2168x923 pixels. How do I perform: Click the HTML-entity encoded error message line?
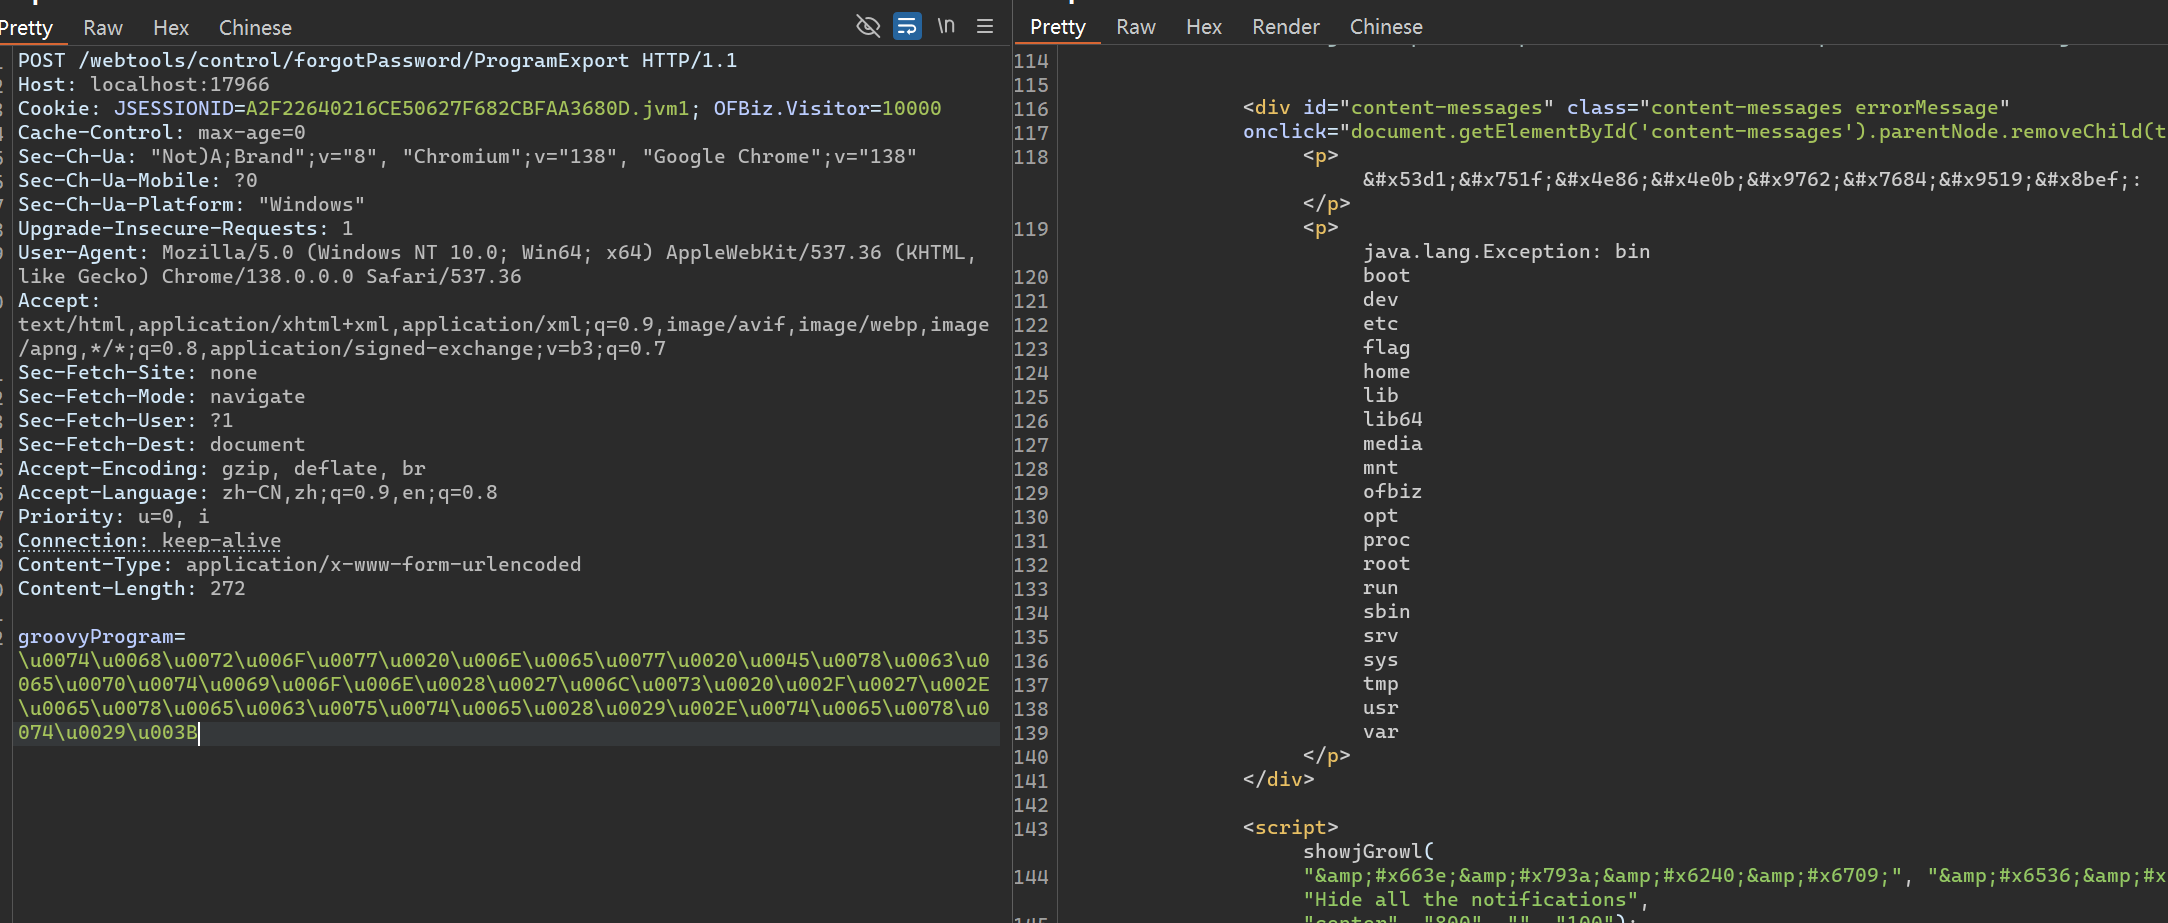[1752, 180]
